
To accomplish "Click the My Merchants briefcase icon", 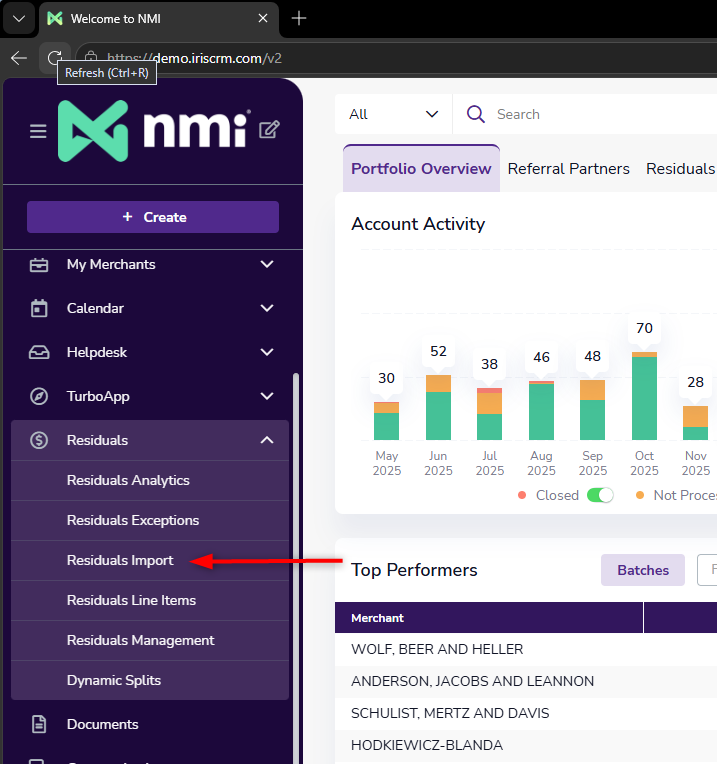I will tap(39, 265).
